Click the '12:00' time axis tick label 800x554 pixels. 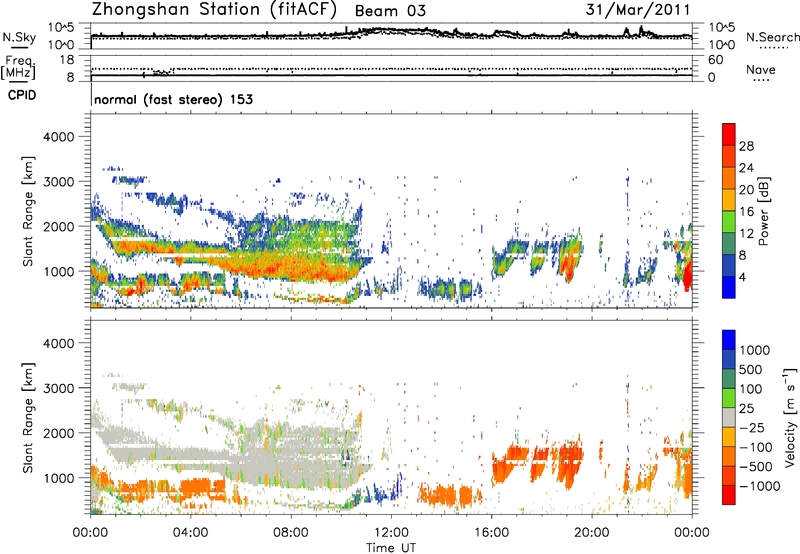point(391,533)
